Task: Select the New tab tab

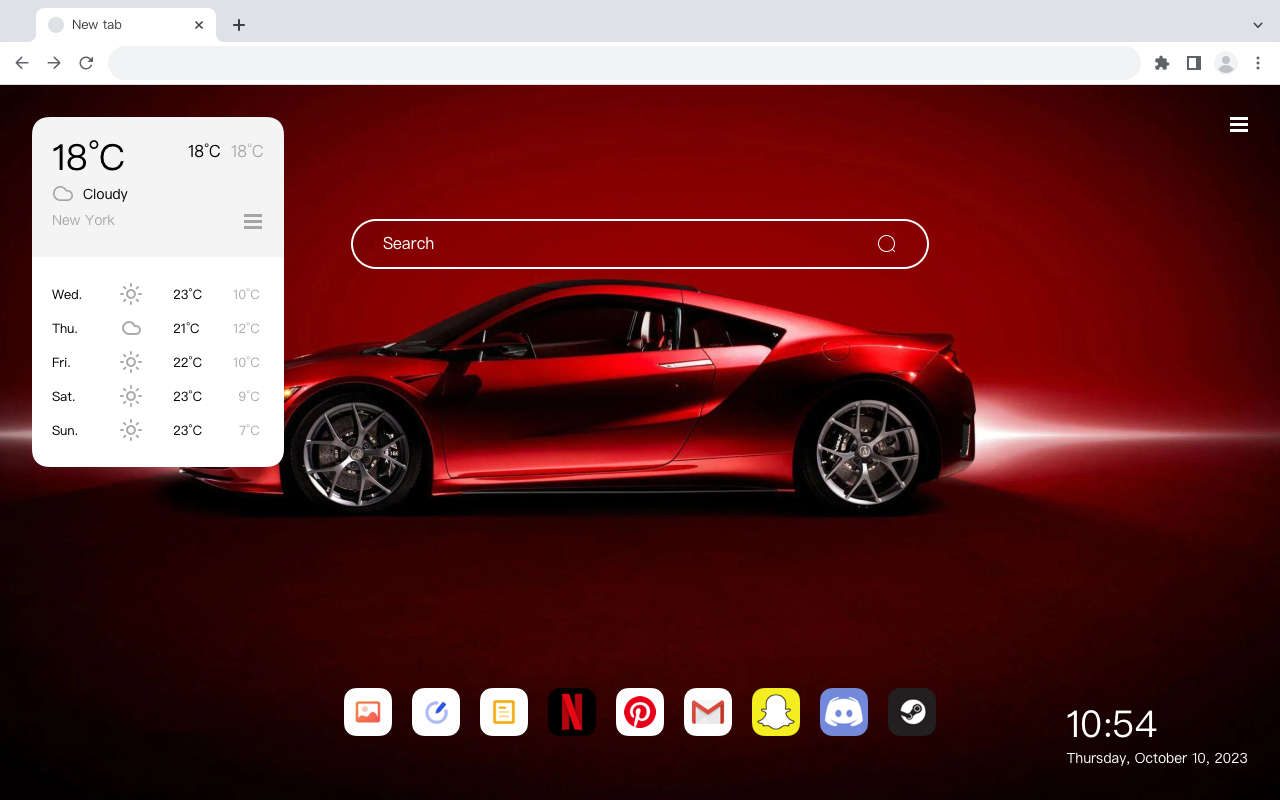Action: pos(126,25)
